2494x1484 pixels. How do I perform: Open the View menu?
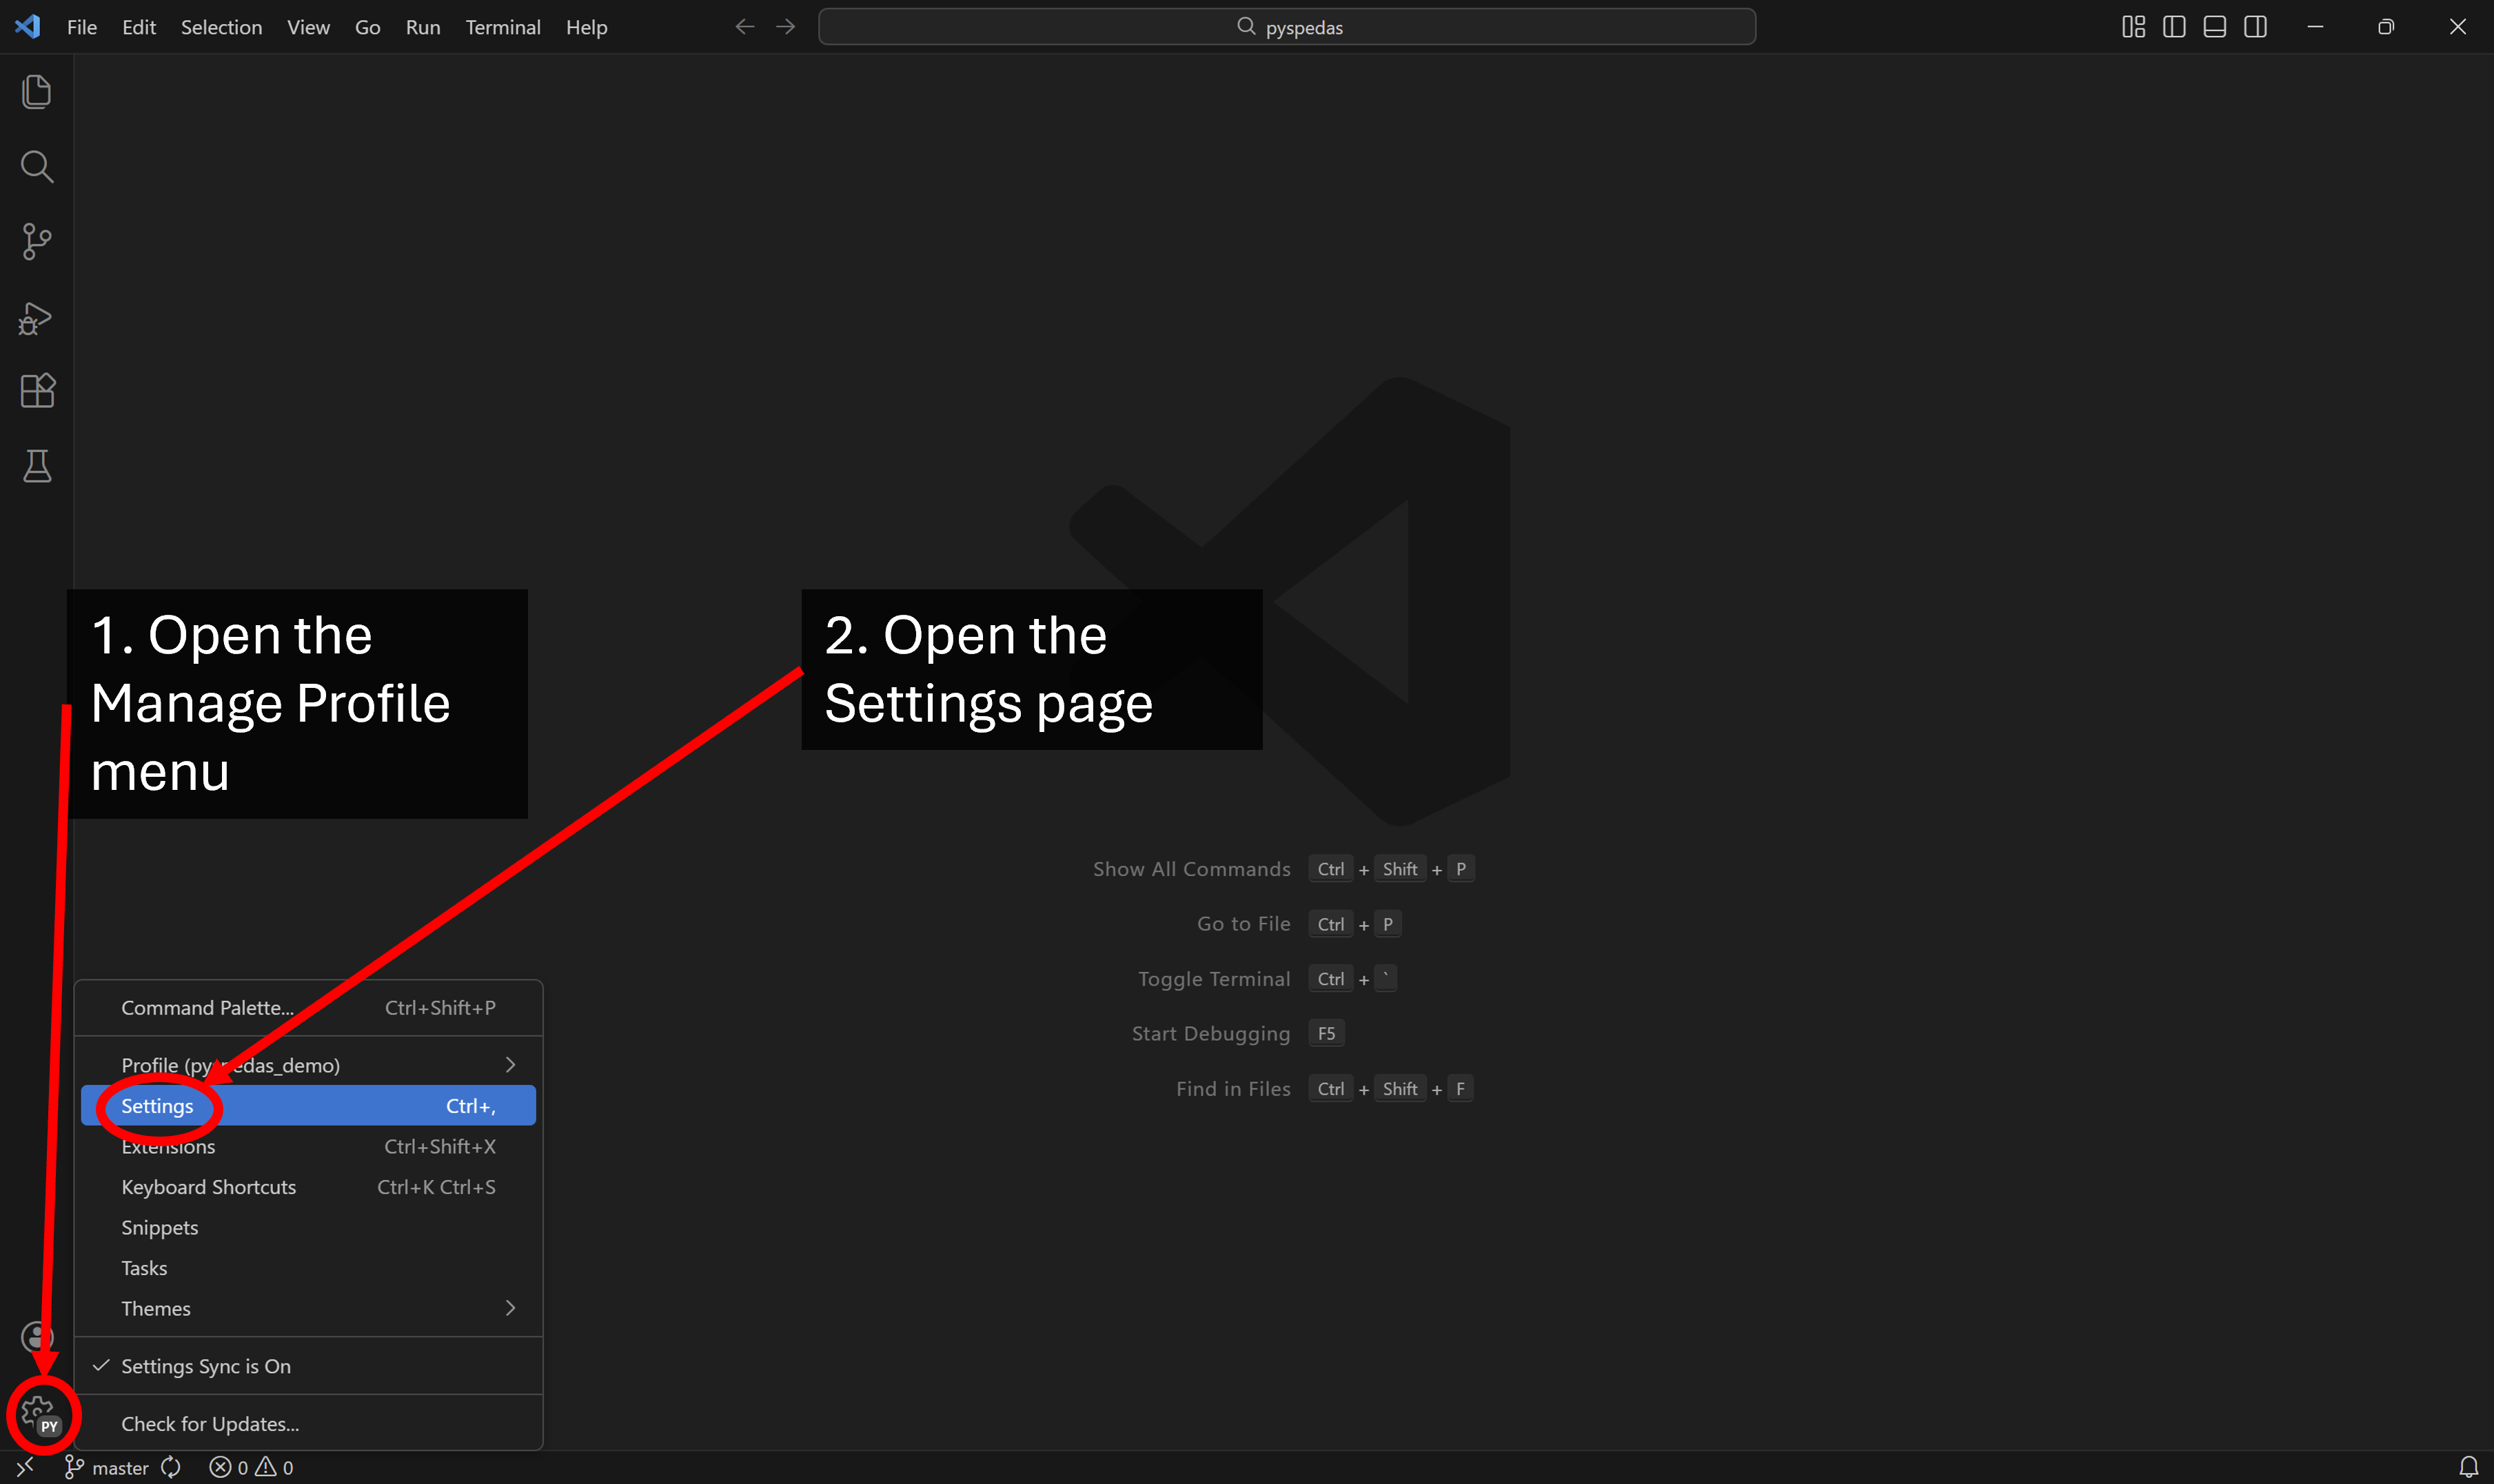click(x=308, y=27)
